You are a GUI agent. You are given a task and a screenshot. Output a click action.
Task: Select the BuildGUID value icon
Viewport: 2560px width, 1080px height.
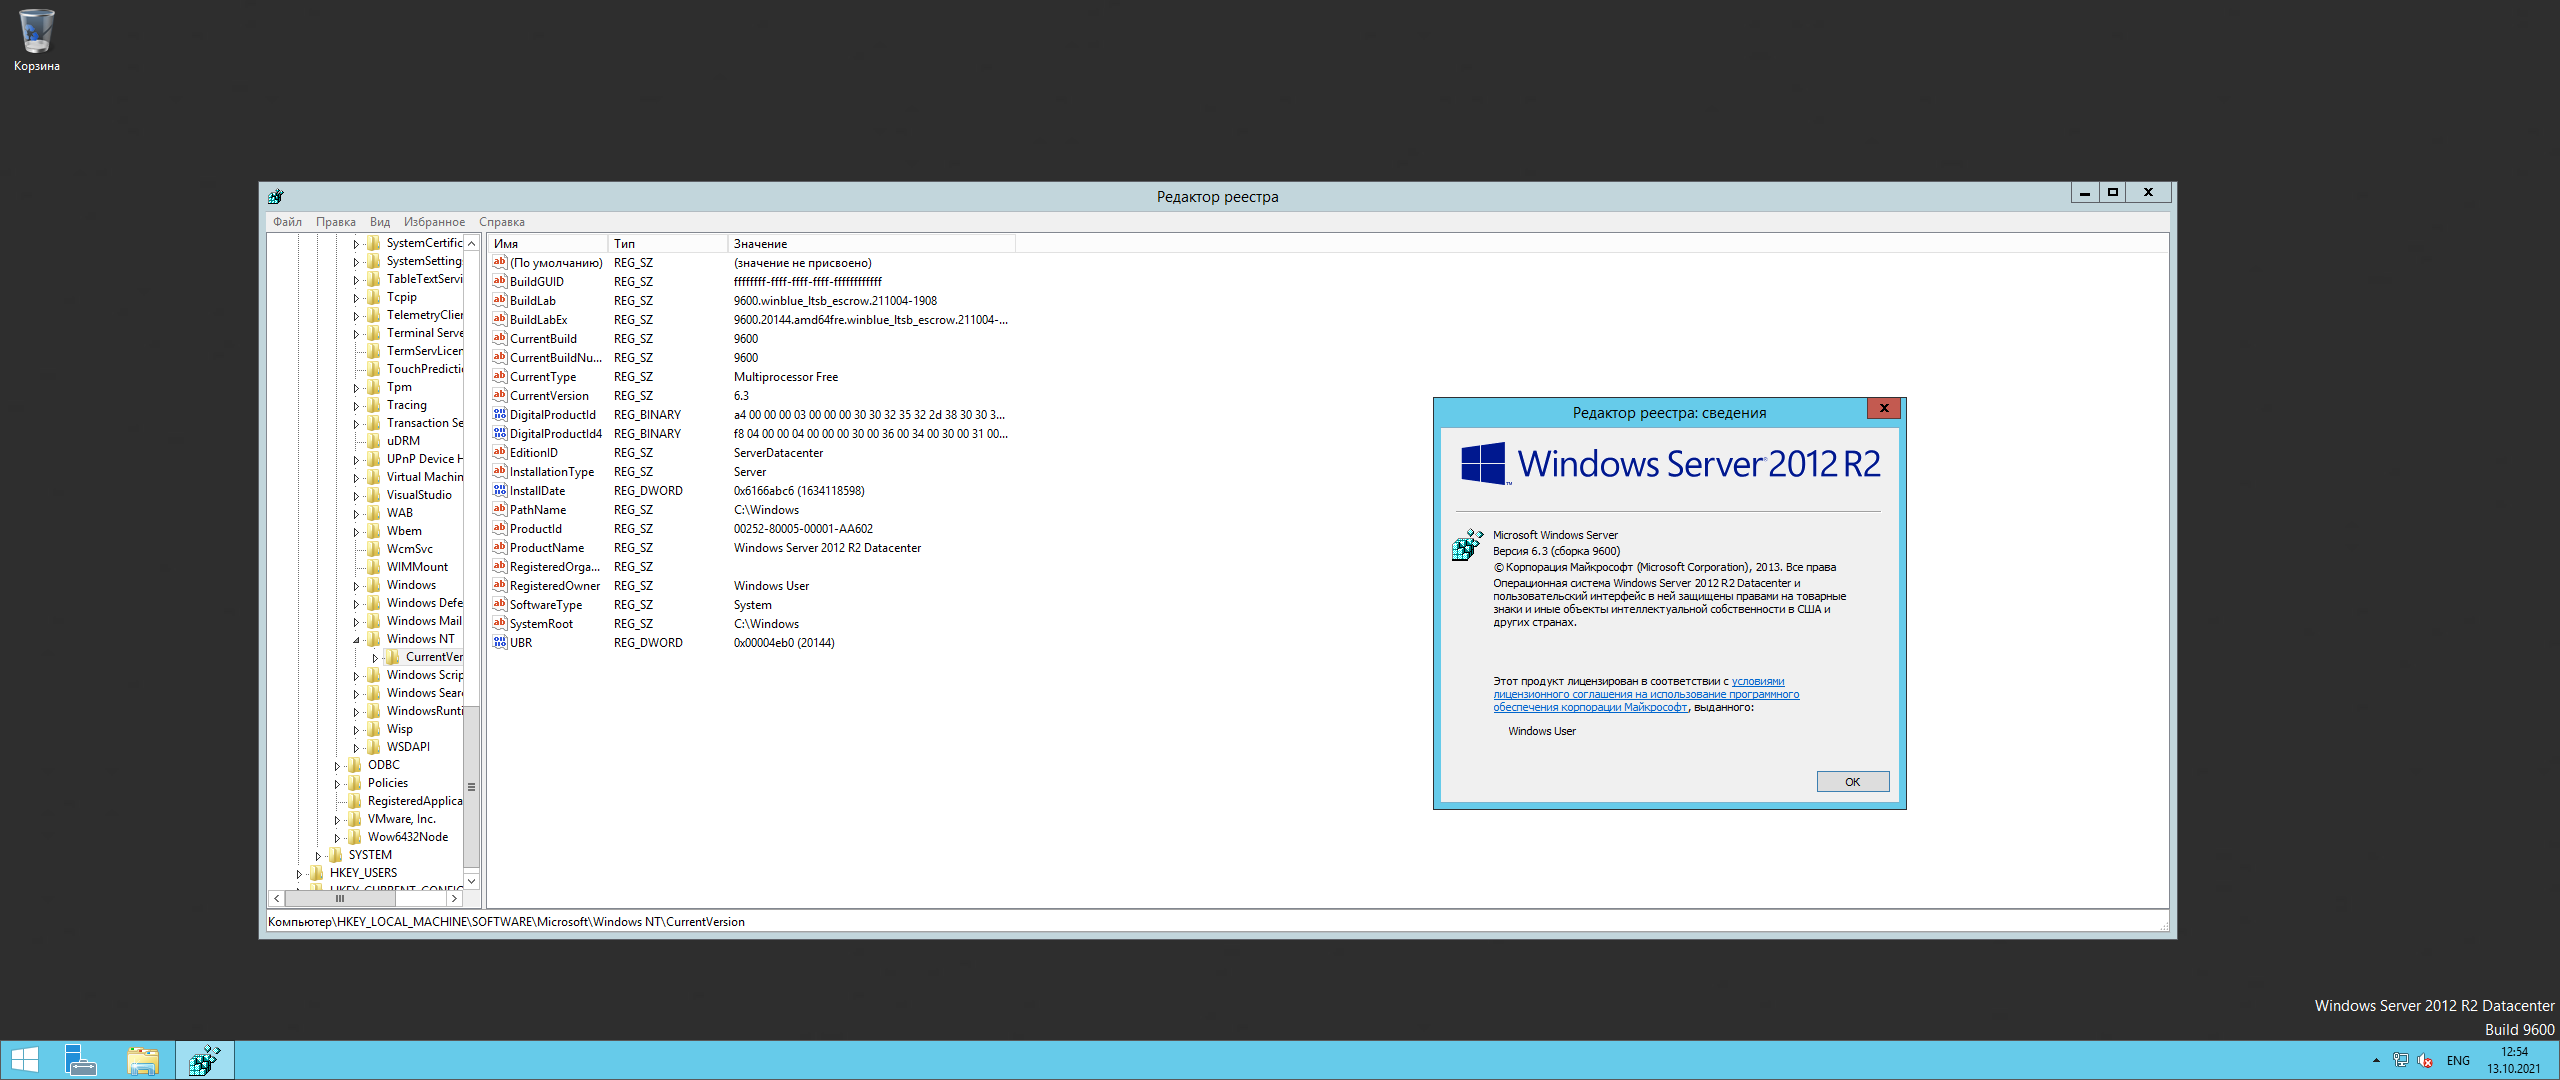[x=500, y=281]
